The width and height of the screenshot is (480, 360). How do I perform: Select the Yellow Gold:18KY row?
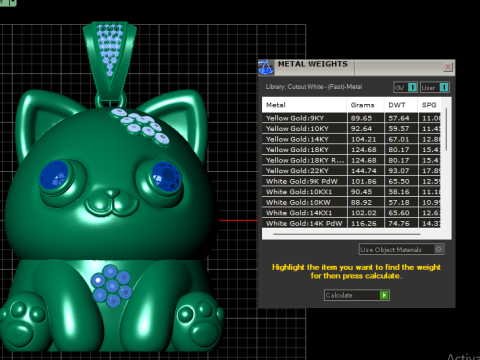click(x=351, y=150)
